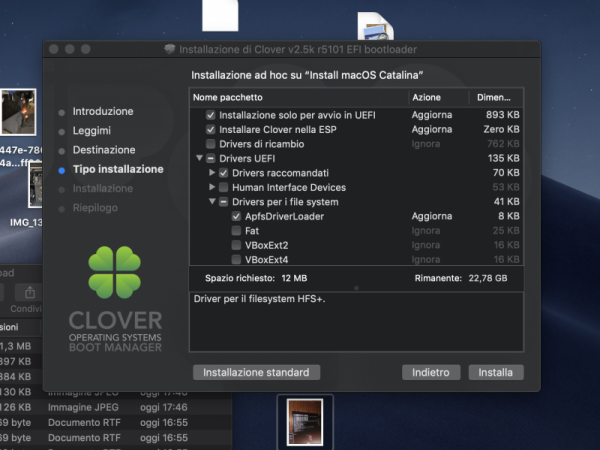Select the Riepilogo step

pos(95,208)
